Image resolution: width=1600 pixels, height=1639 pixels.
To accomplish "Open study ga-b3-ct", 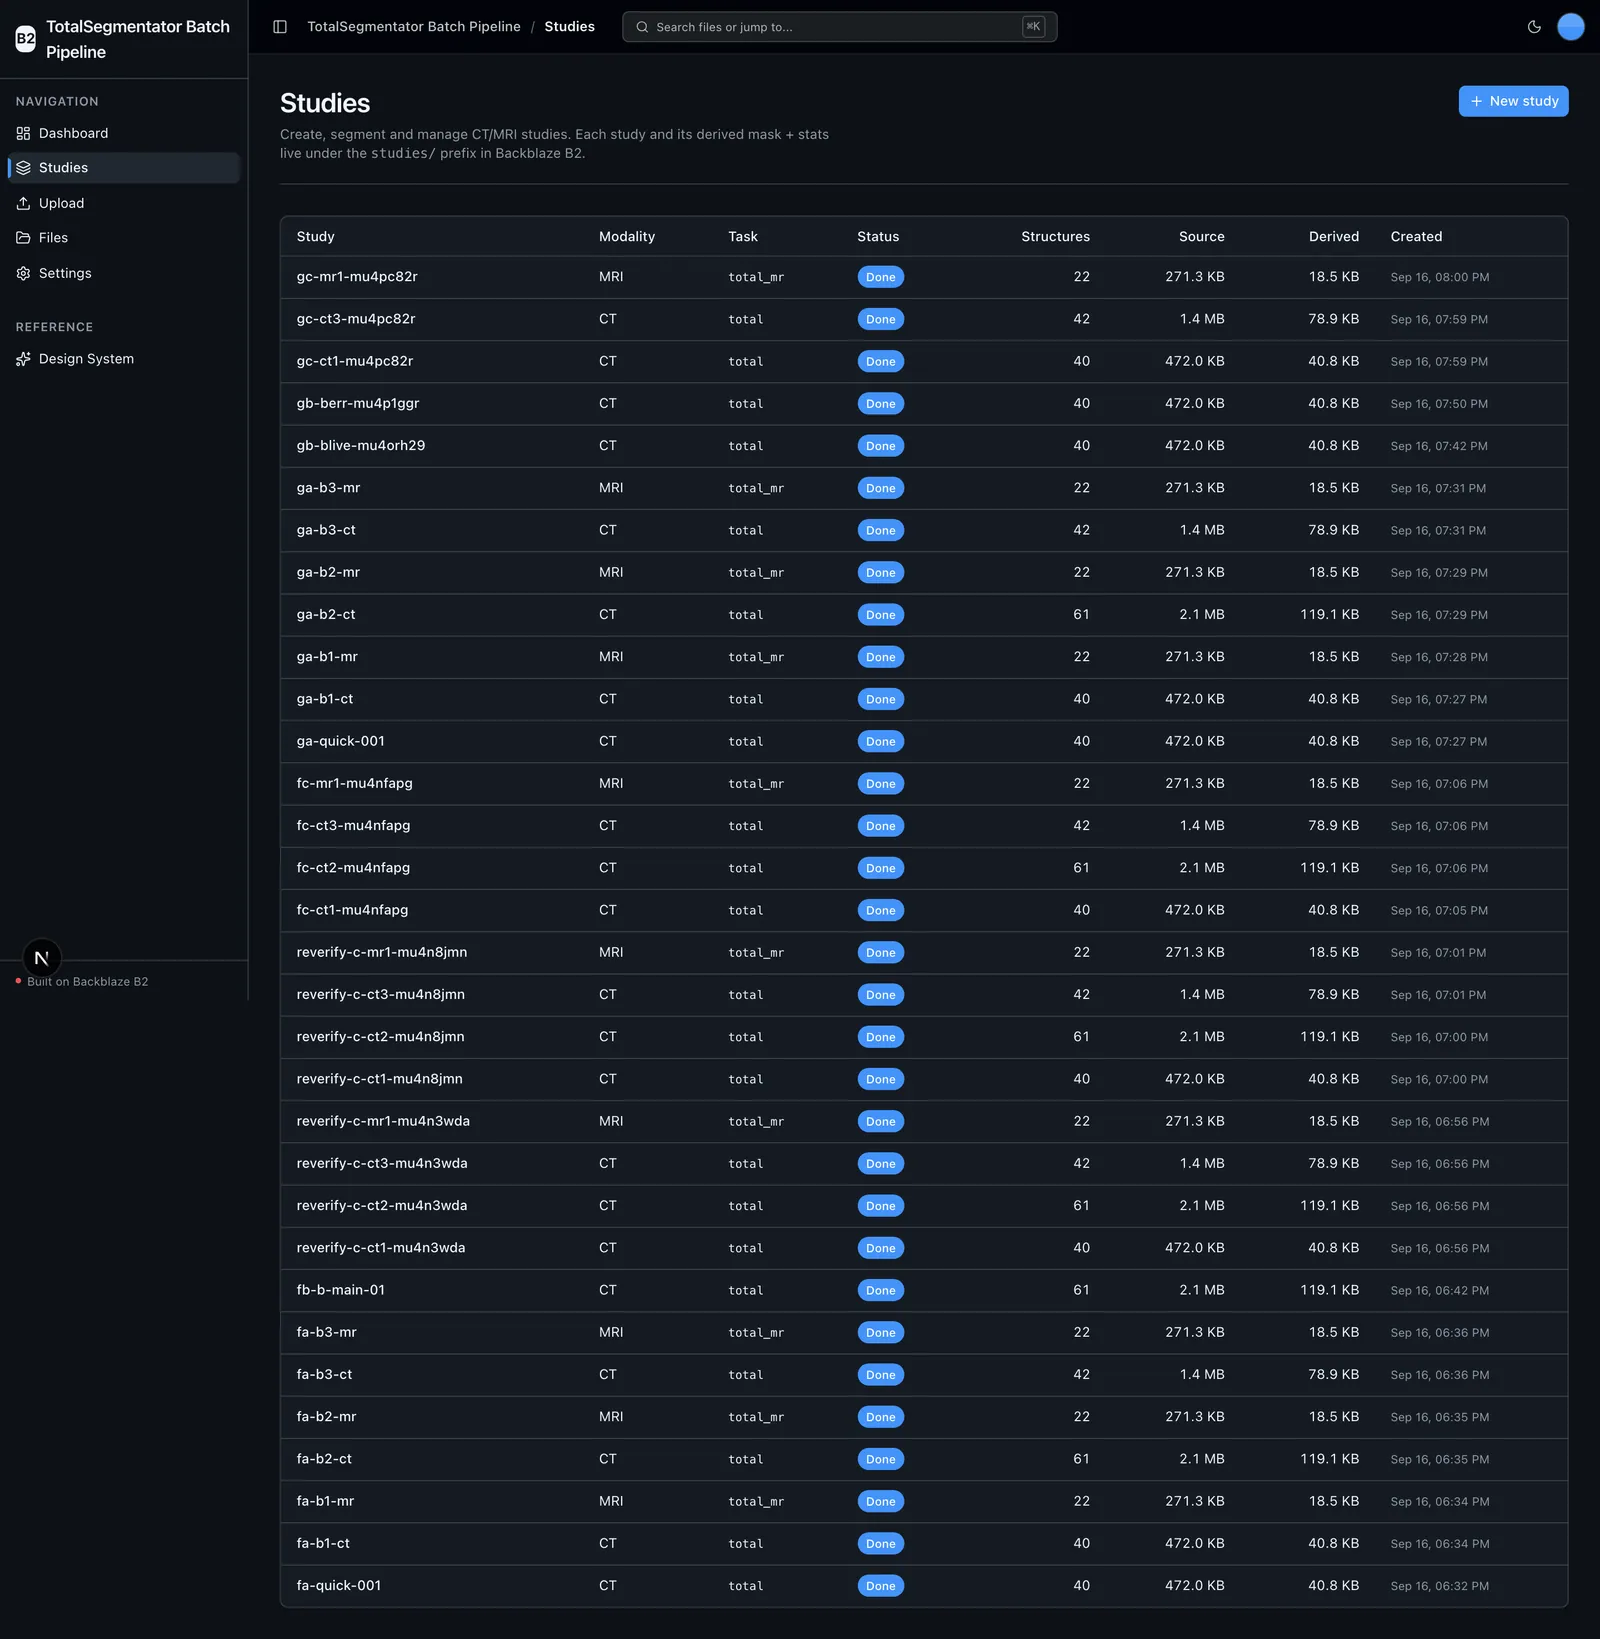I will coord(326,530).
